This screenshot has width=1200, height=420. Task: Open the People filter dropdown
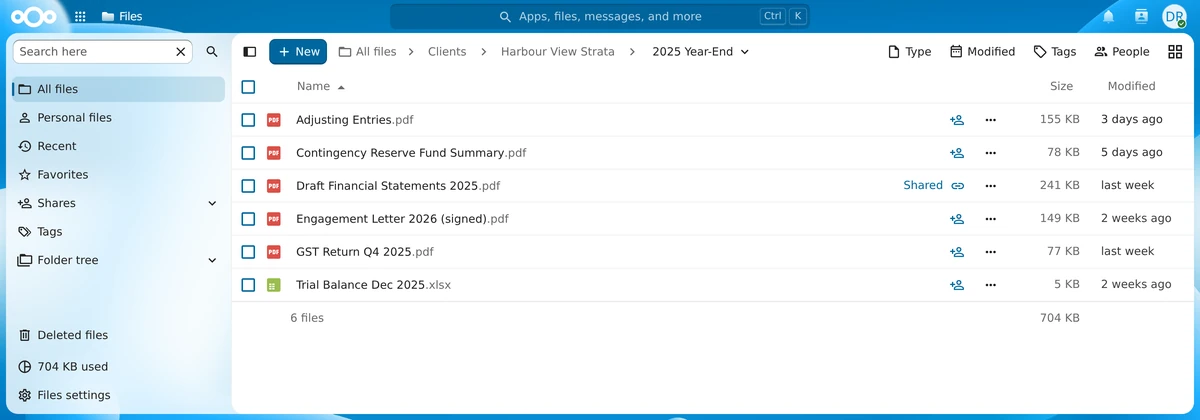pos(1121,51)
